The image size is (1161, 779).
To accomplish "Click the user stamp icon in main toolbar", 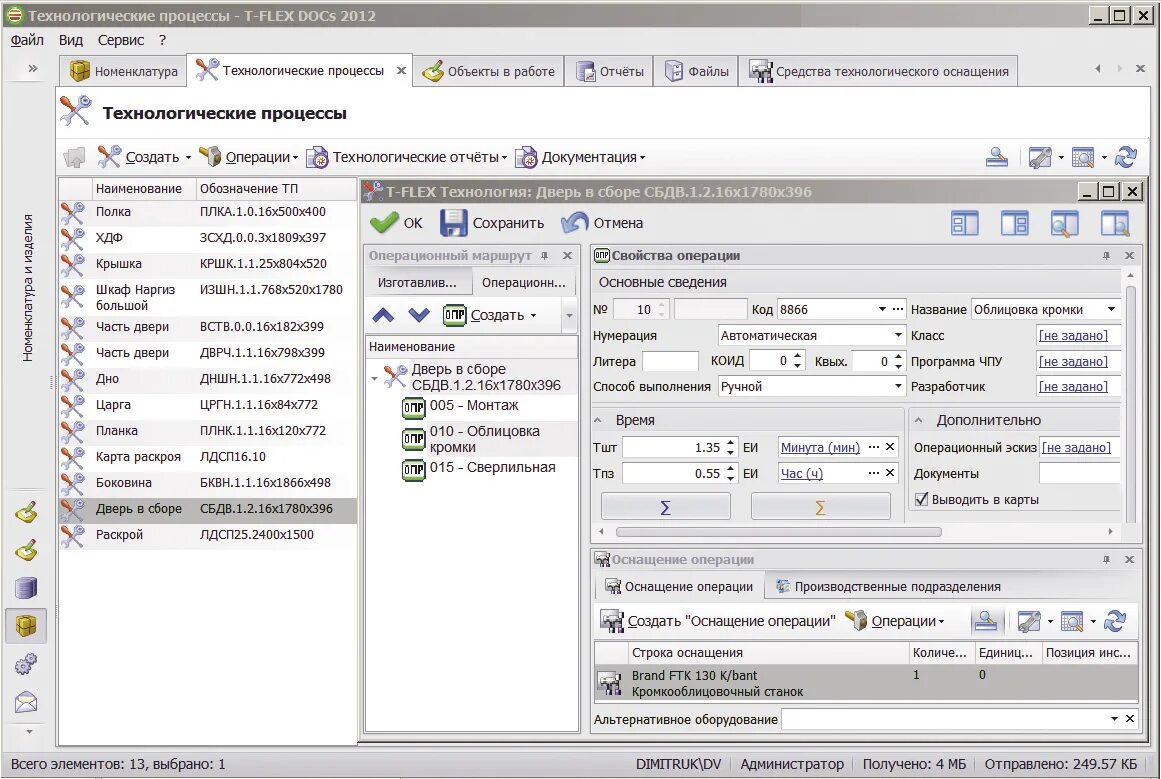I will coord(997,157).
